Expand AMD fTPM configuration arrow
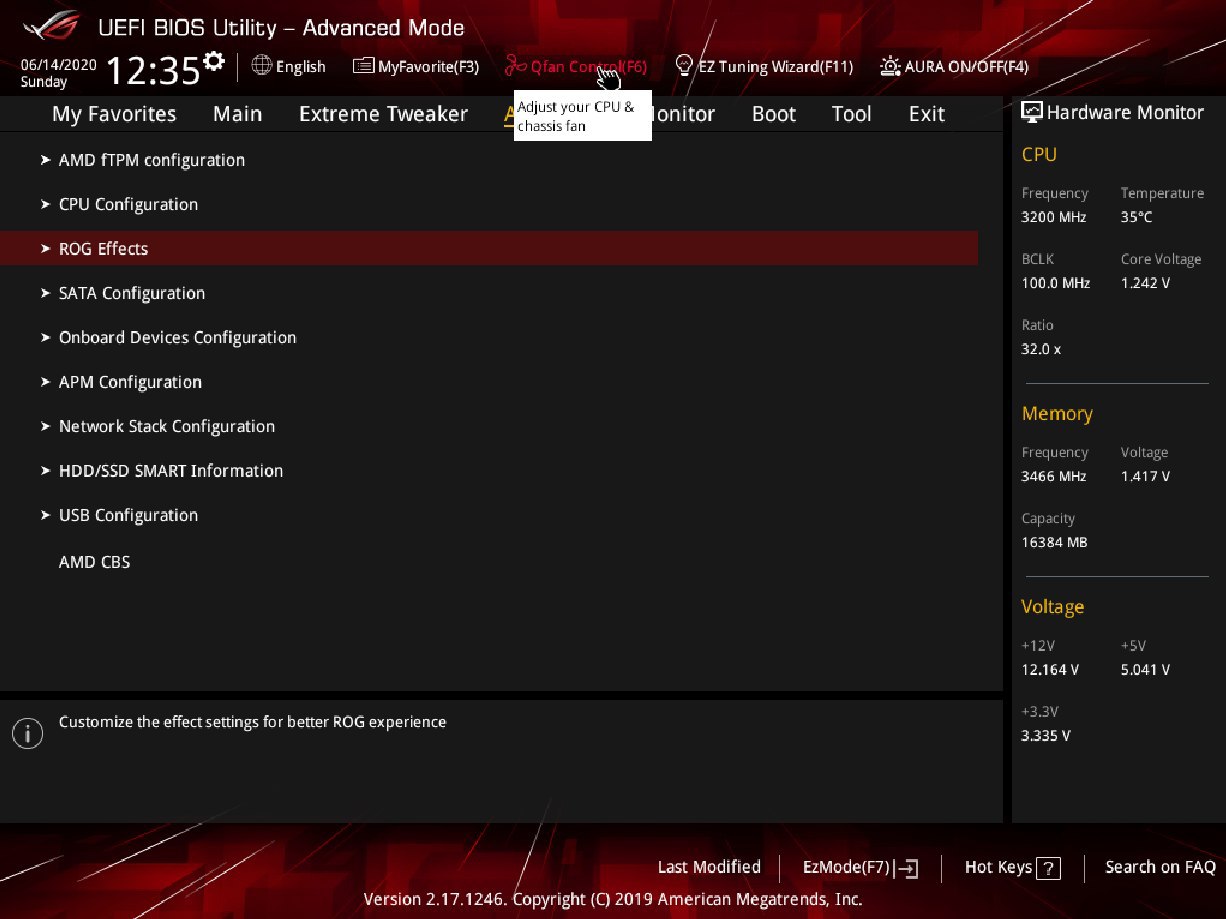Image resolution: width=1226 pixels, height=919 pixels. click(45, 160)
